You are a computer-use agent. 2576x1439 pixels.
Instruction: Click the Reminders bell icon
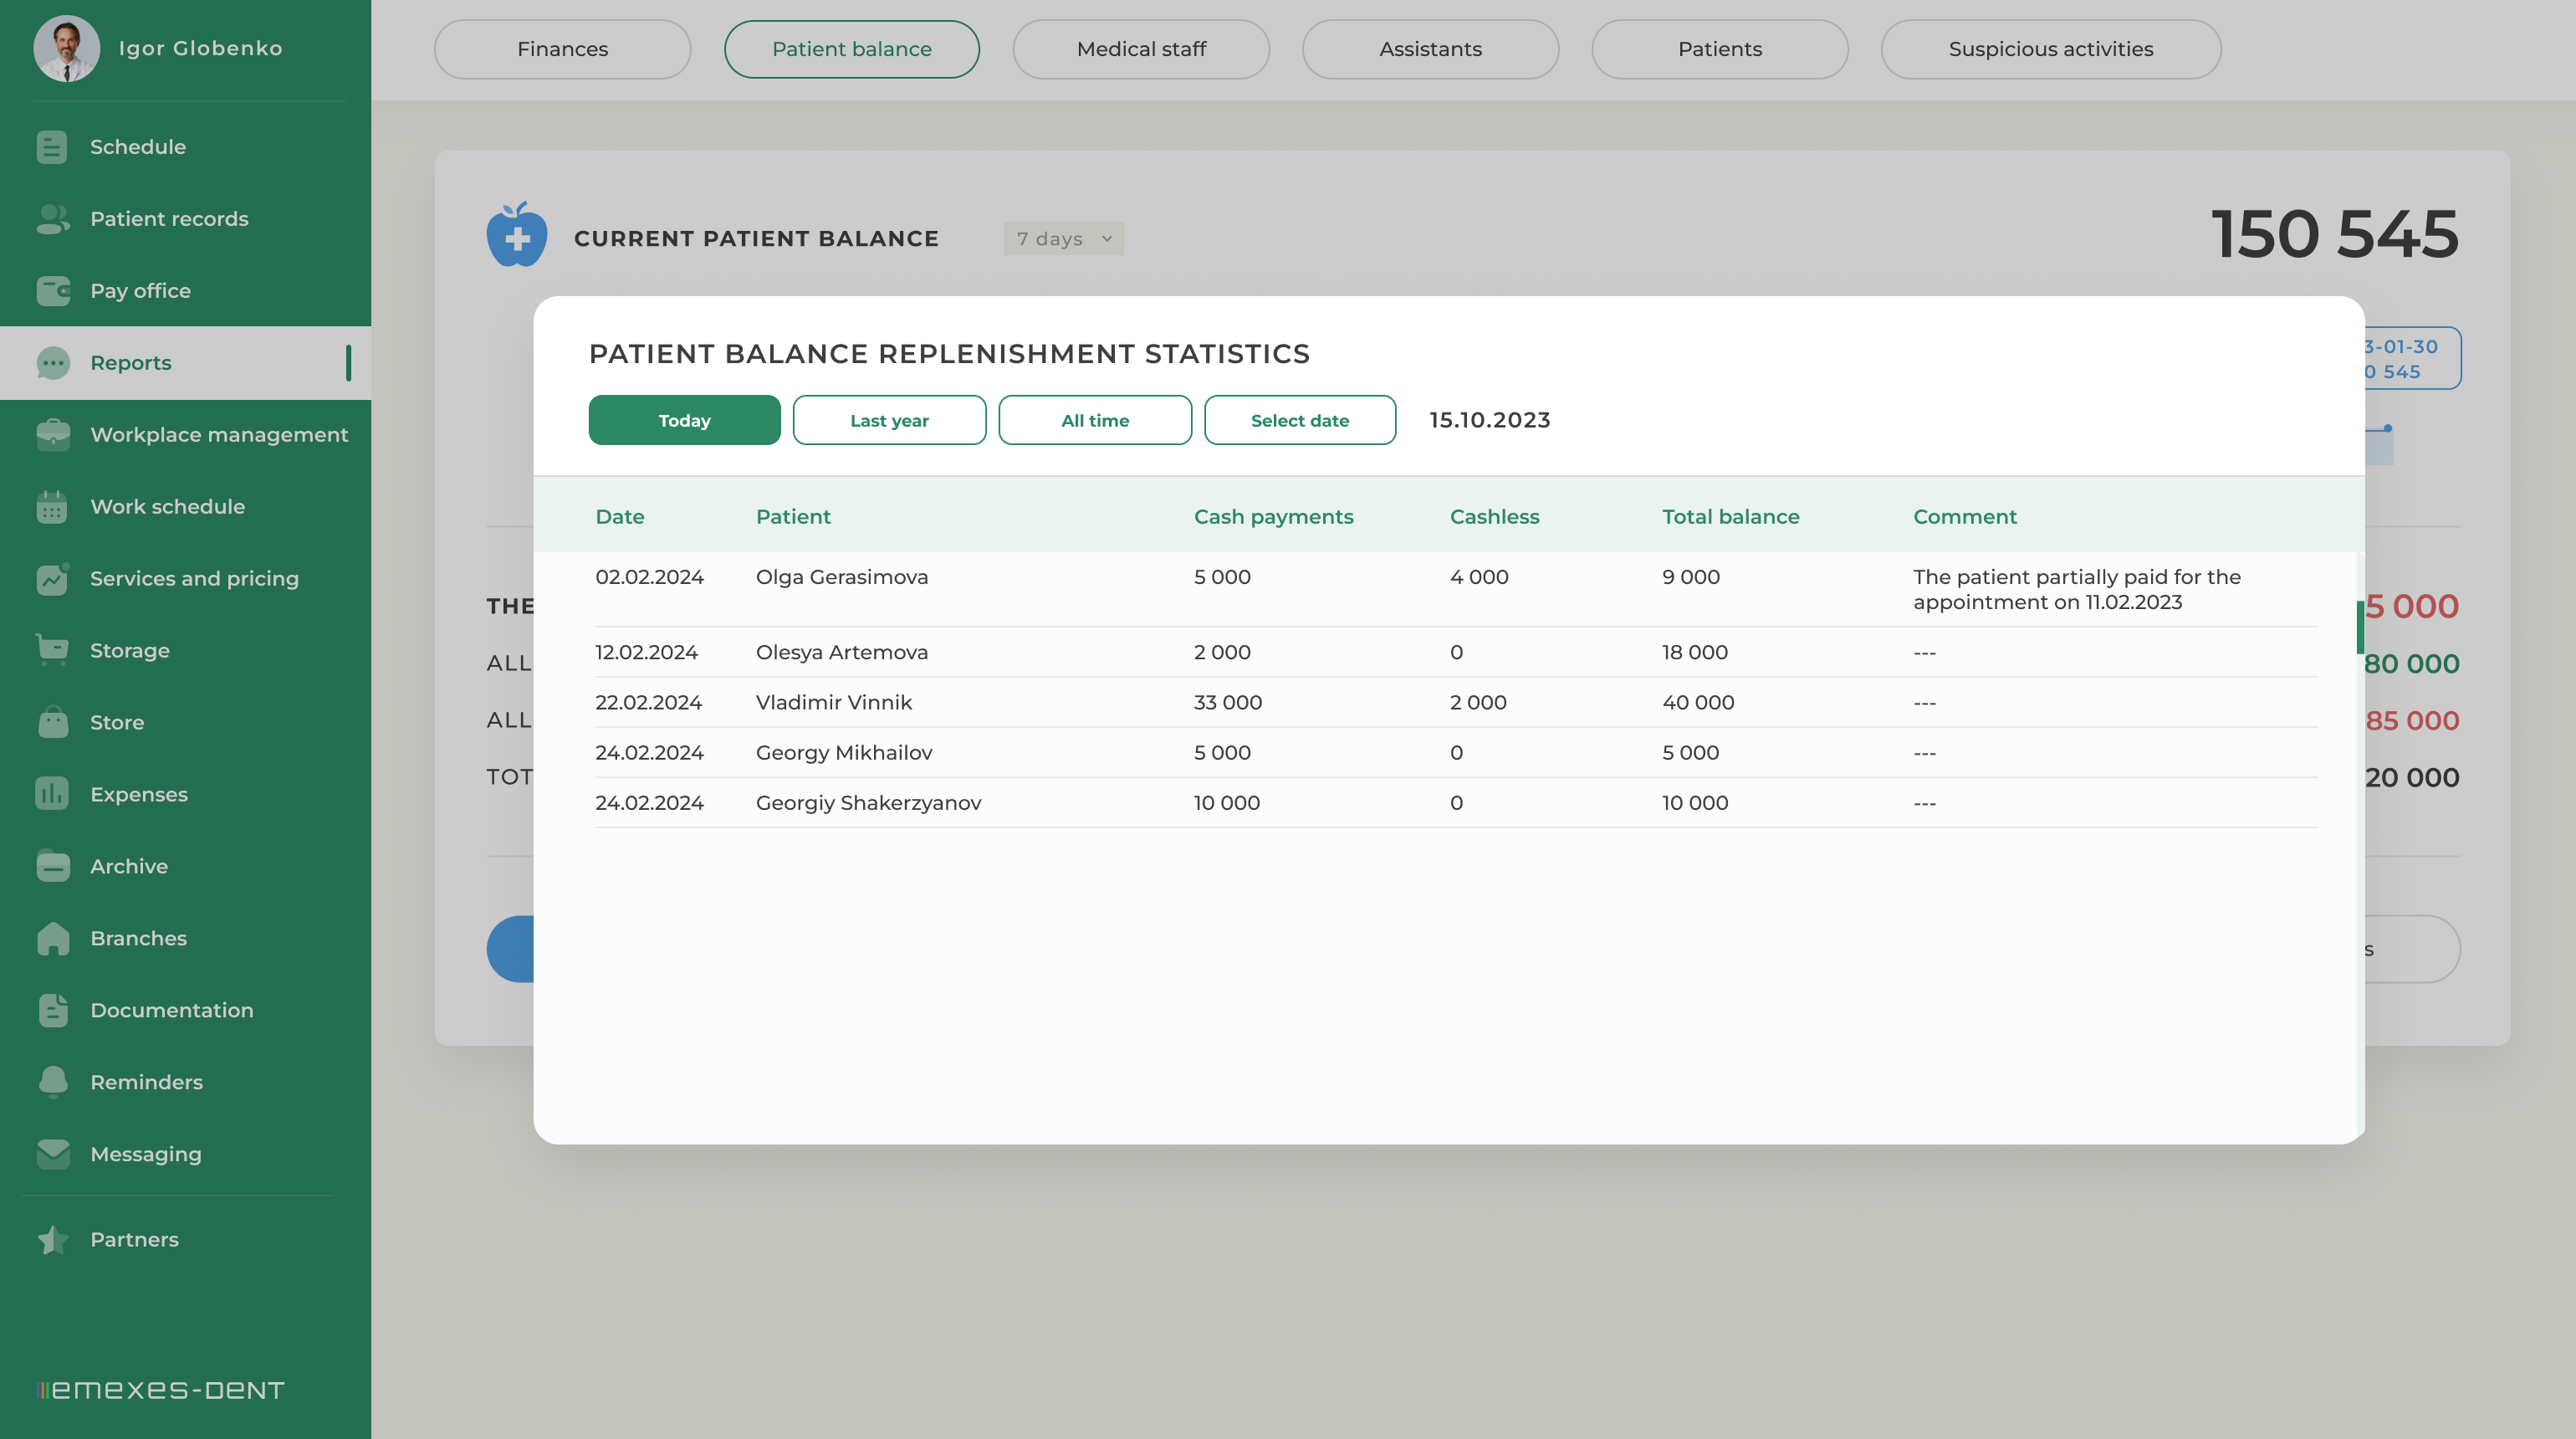pos(53,1082)
